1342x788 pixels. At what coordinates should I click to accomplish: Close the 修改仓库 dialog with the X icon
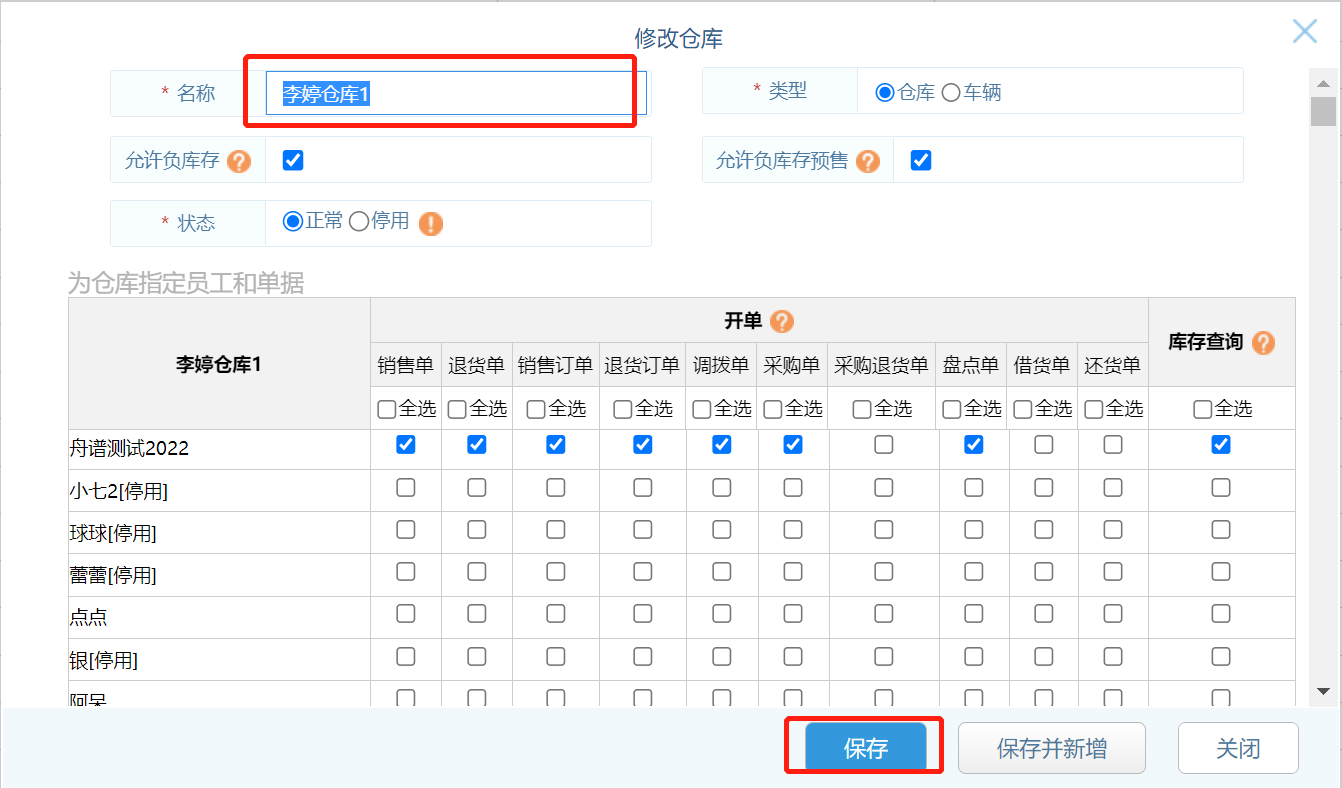pos(1305,31)
